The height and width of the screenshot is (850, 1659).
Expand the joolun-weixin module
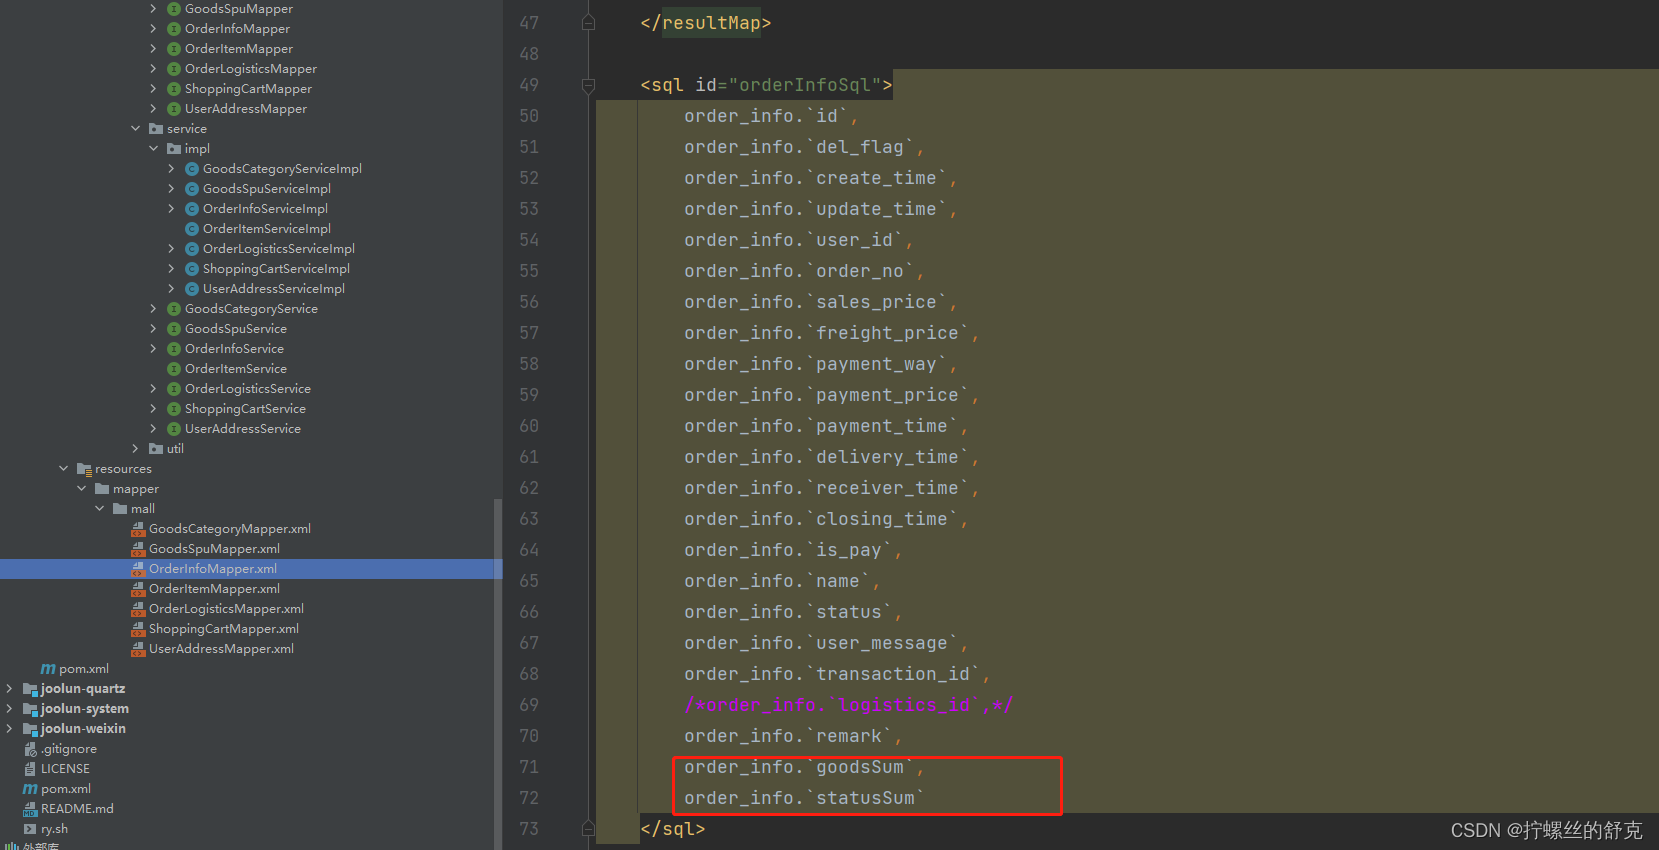click(9, 729)
